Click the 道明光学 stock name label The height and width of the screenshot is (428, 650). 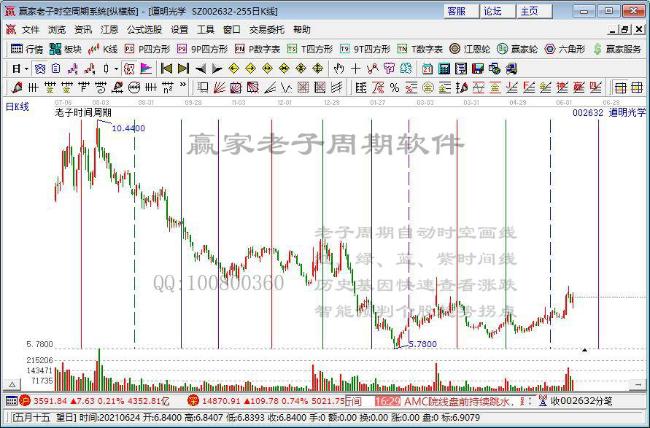click(627, 112)
